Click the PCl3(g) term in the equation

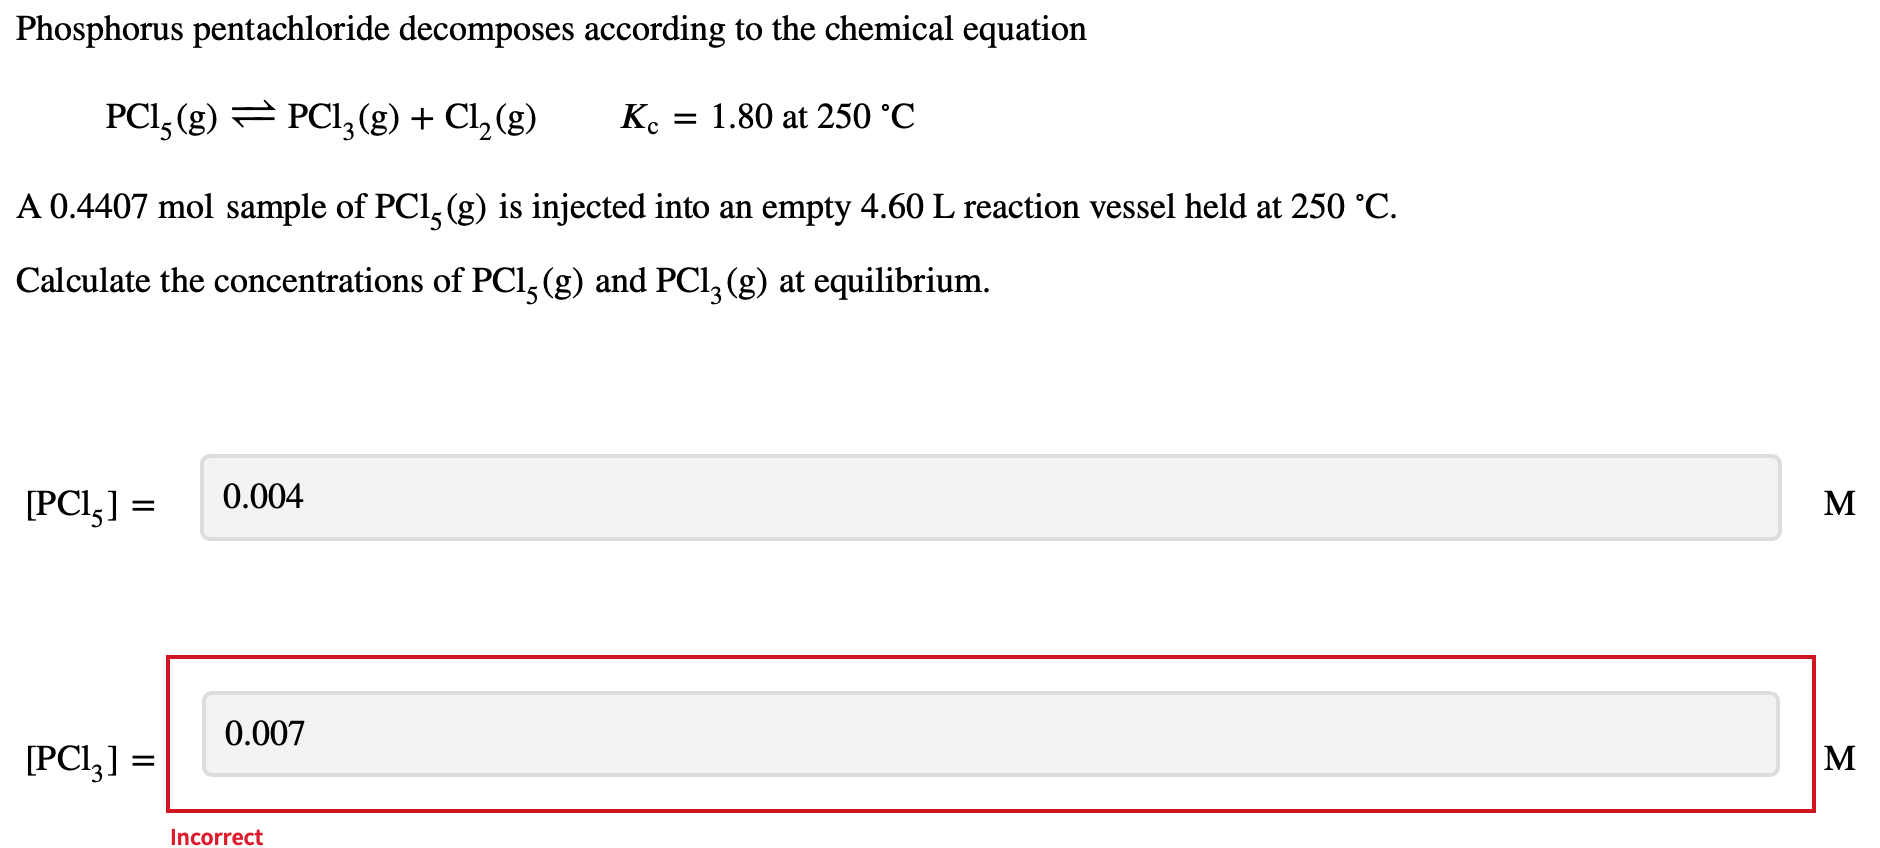click(x=343, y=117)
